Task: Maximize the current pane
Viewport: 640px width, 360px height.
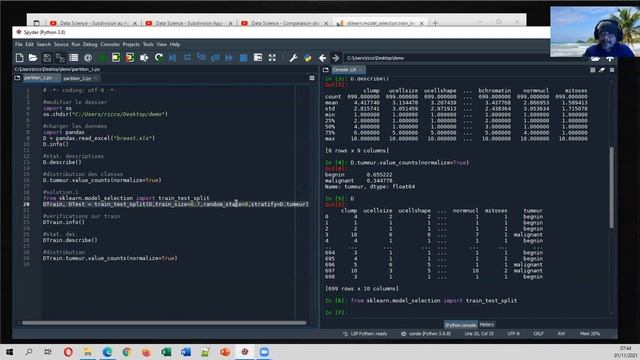Action: pos(258,58)
